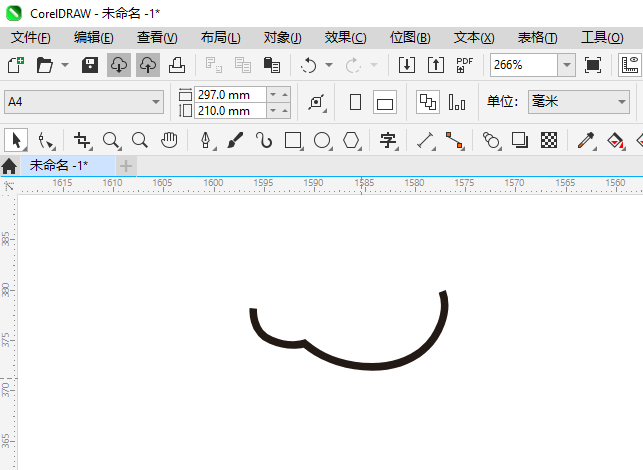Select the Shape edit tool
Image resolution: width=643 pixels, height=470 pixels.
pyautogui.click(x=46, y=140)
